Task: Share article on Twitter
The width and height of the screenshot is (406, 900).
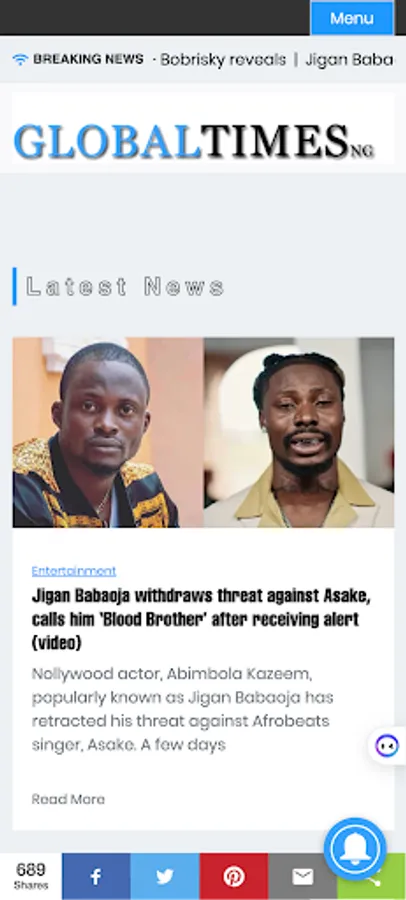Action: (x=165, y=876)
